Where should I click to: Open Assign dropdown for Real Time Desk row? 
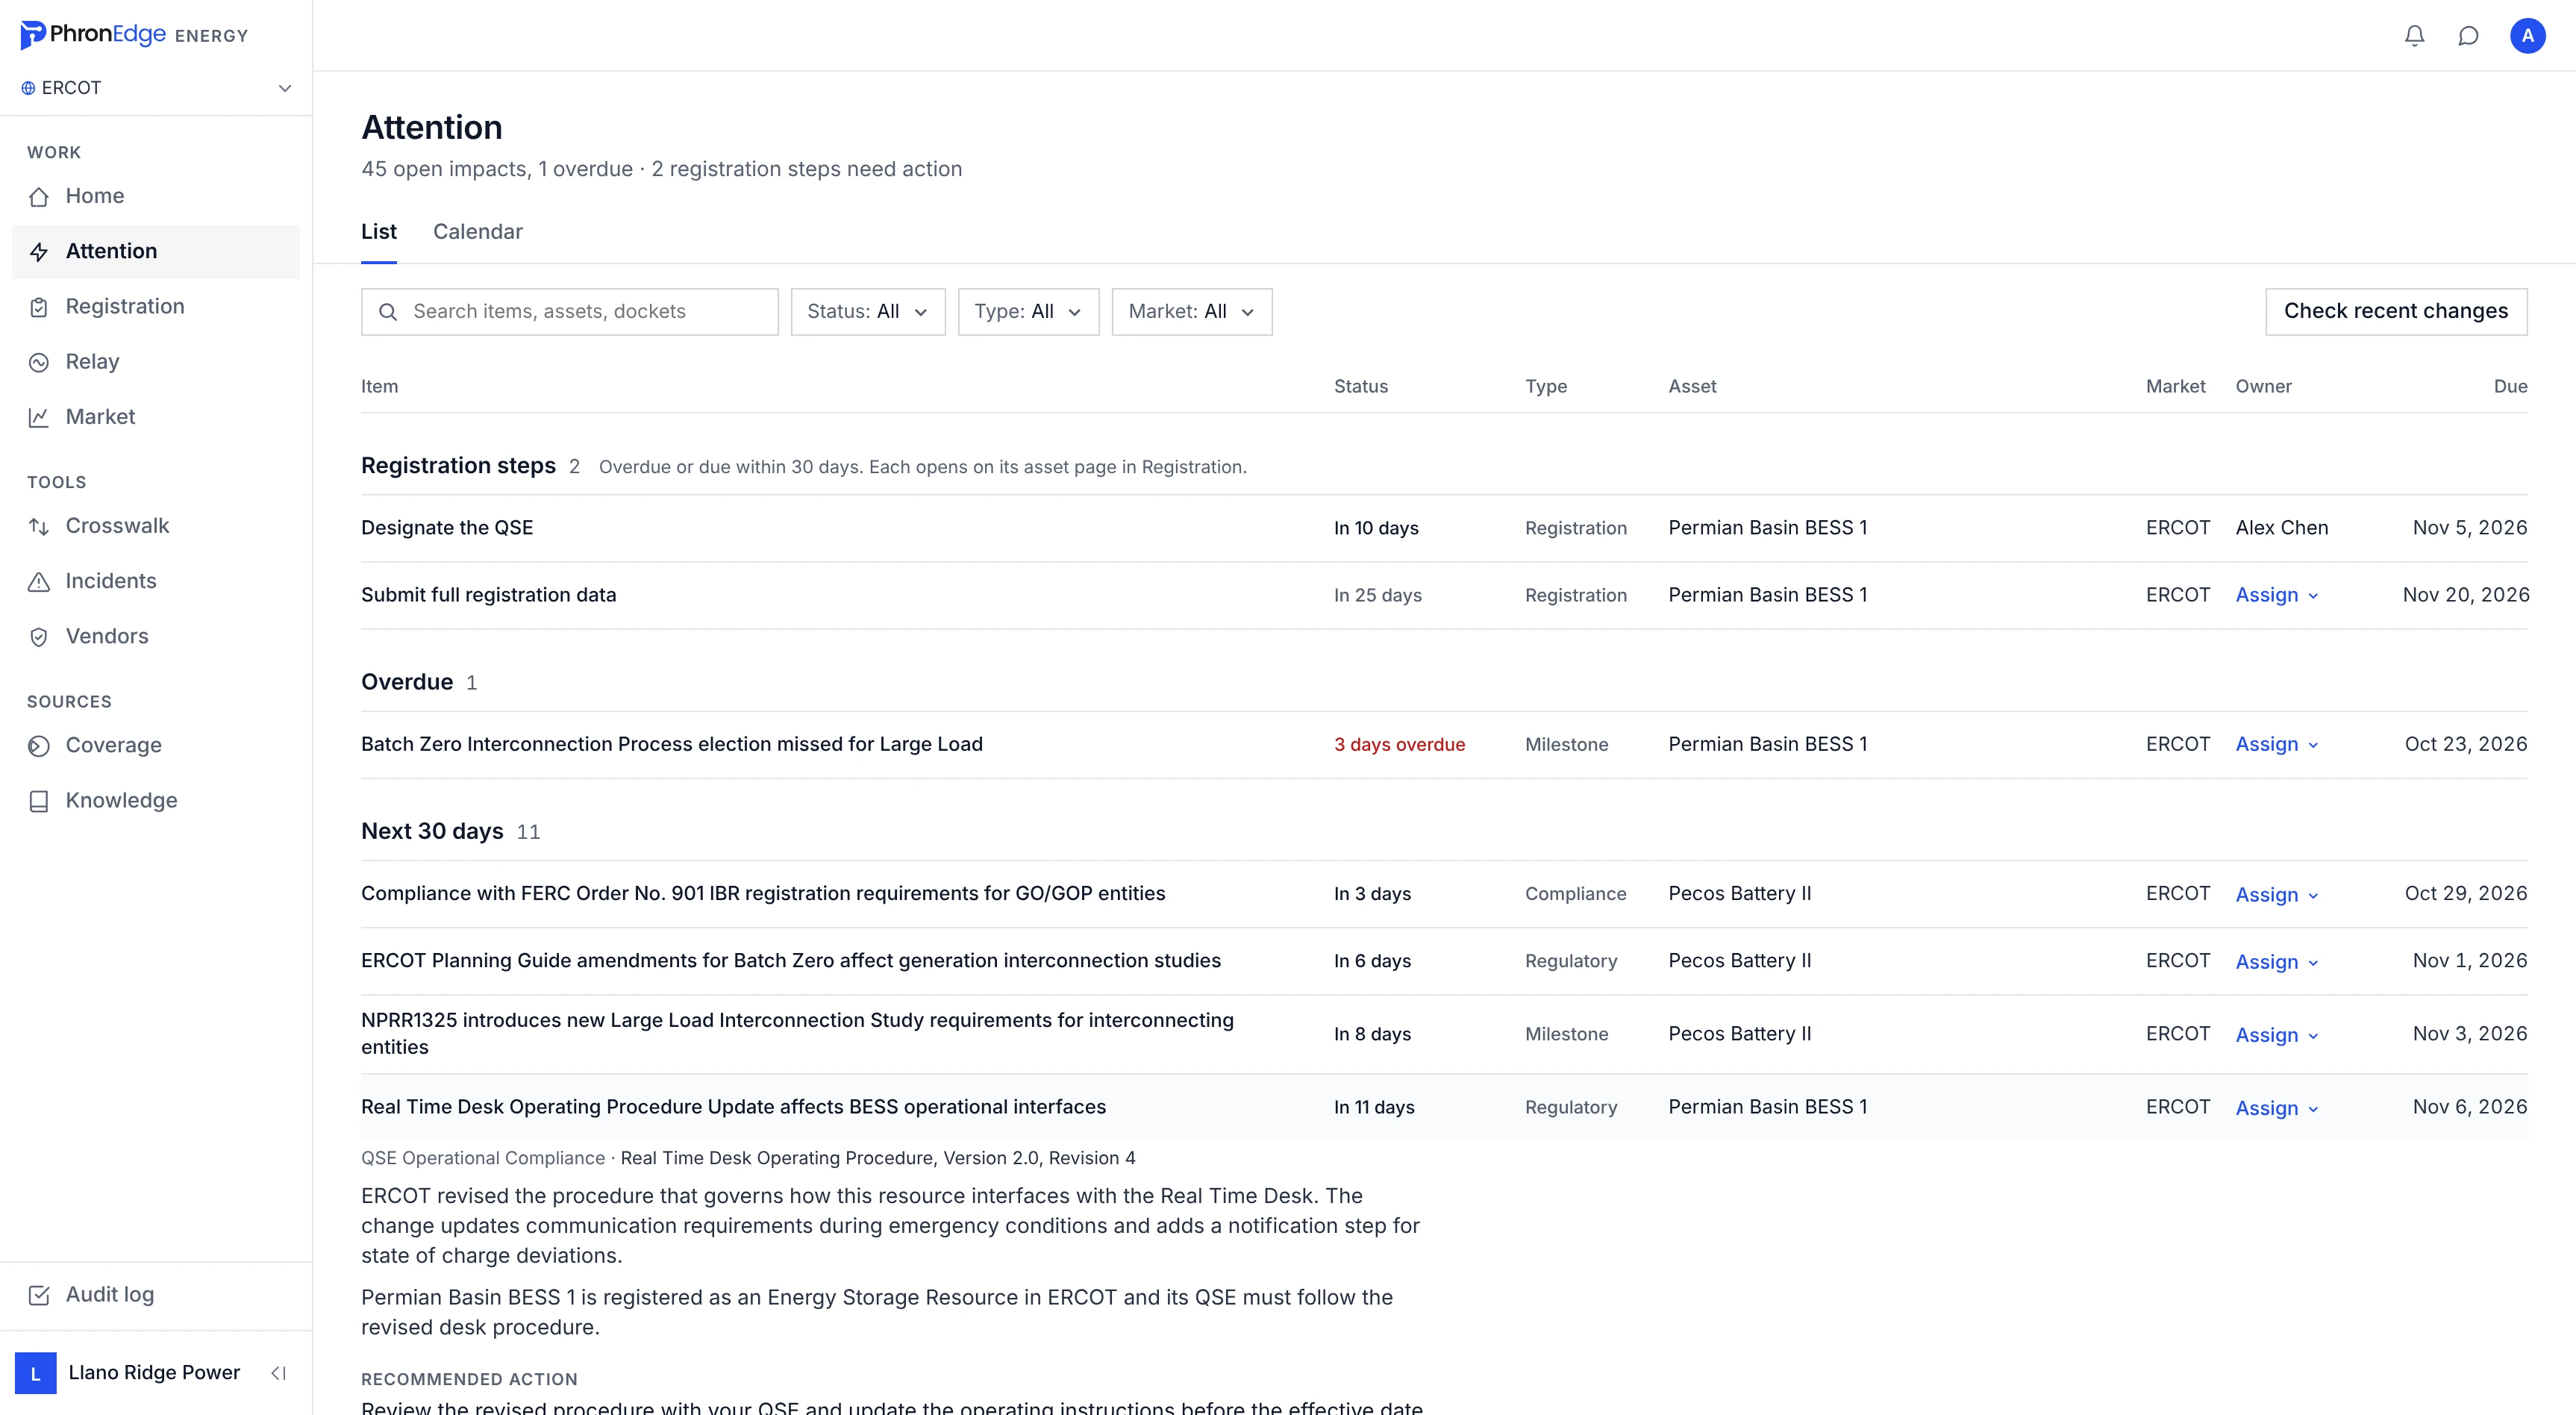pos(2276,1108)
